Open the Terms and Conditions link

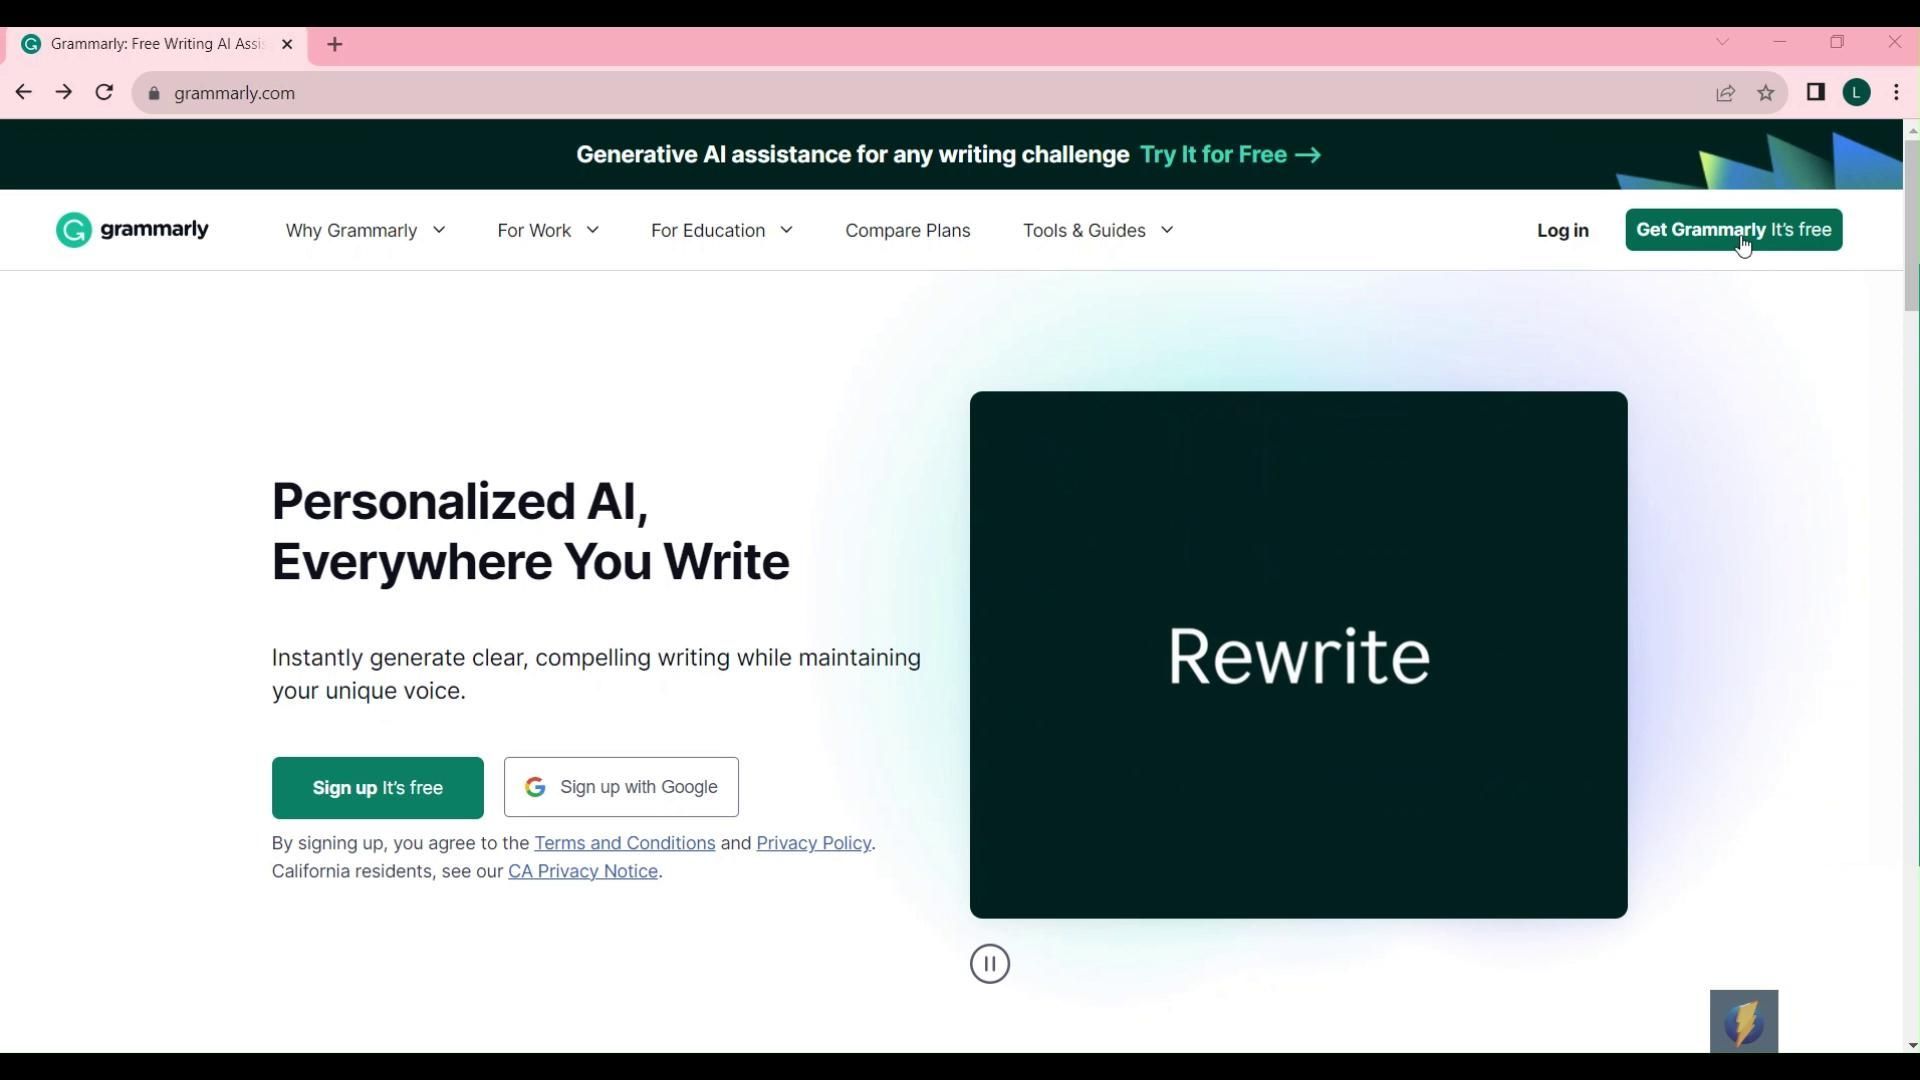[624, 843]
